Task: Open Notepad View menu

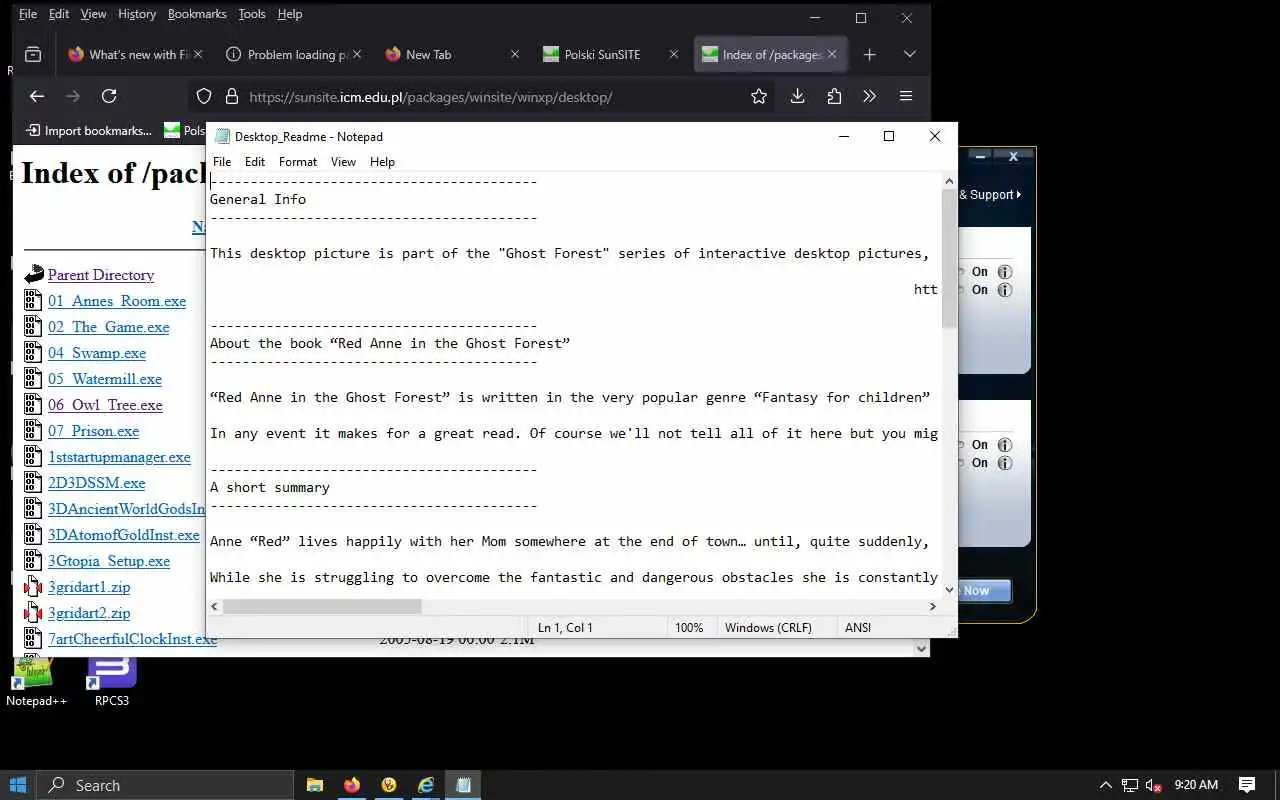Action: point(343,161)
